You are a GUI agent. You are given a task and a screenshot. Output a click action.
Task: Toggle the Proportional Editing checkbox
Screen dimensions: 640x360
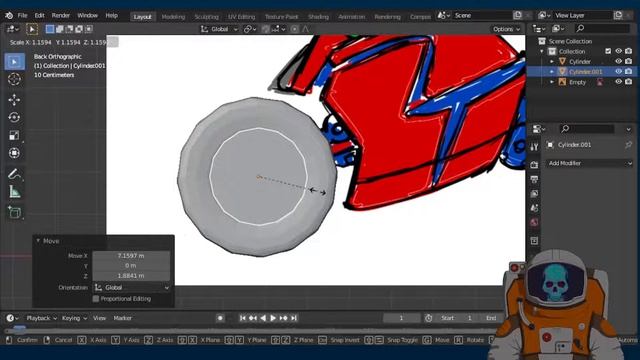tap(96, 299)
